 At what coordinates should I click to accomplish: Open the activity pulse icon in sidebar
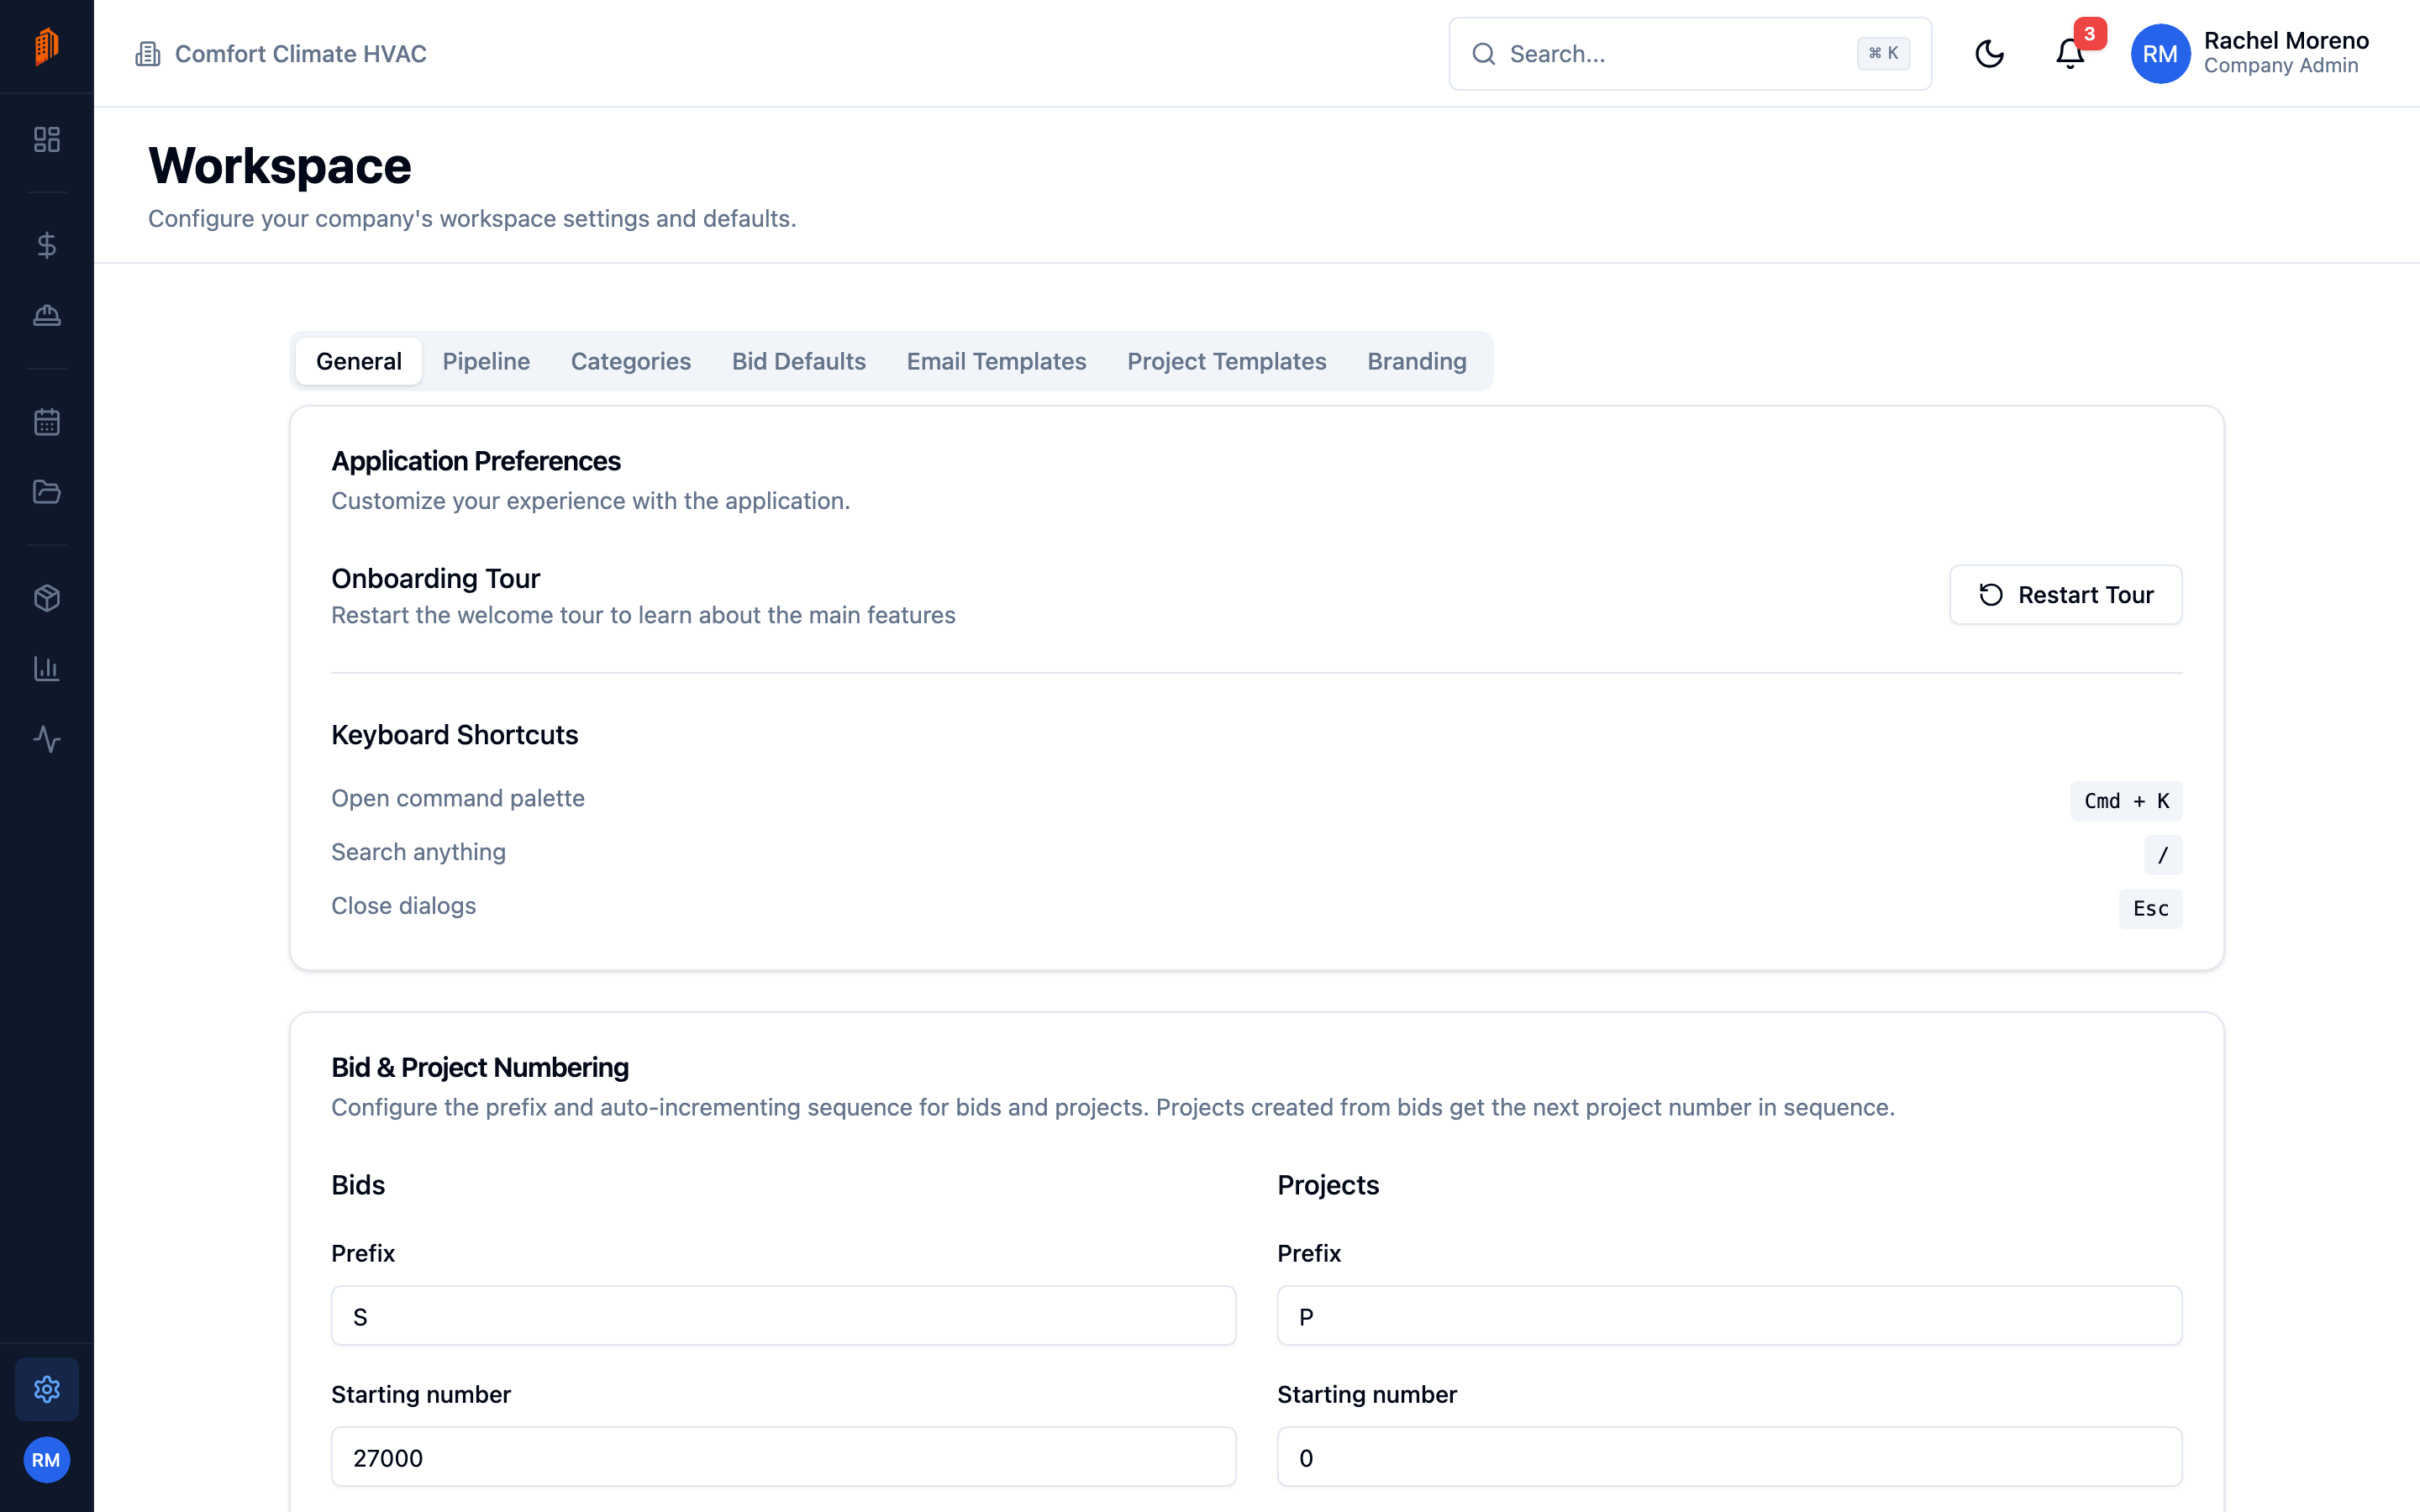point(47,739)
